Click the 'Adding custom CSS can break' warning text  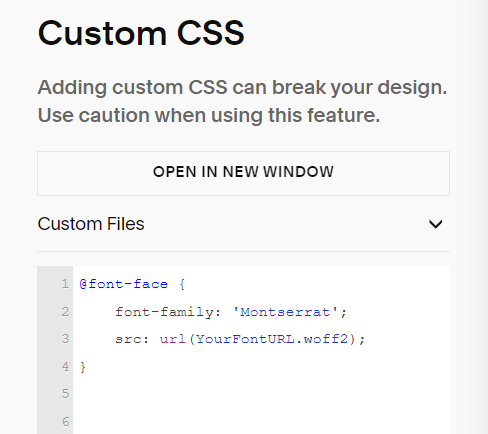tap(242, 87)
